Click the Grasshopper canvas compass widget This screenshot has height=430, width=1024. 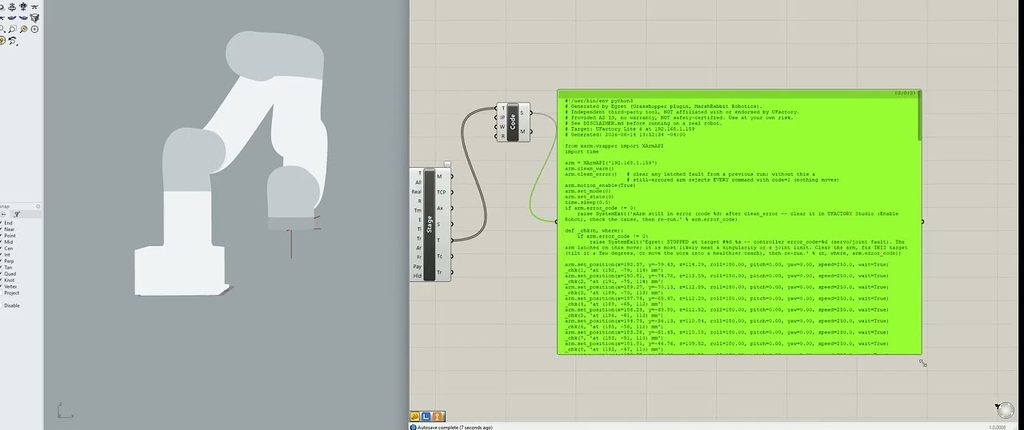(x=1006, y=410)
